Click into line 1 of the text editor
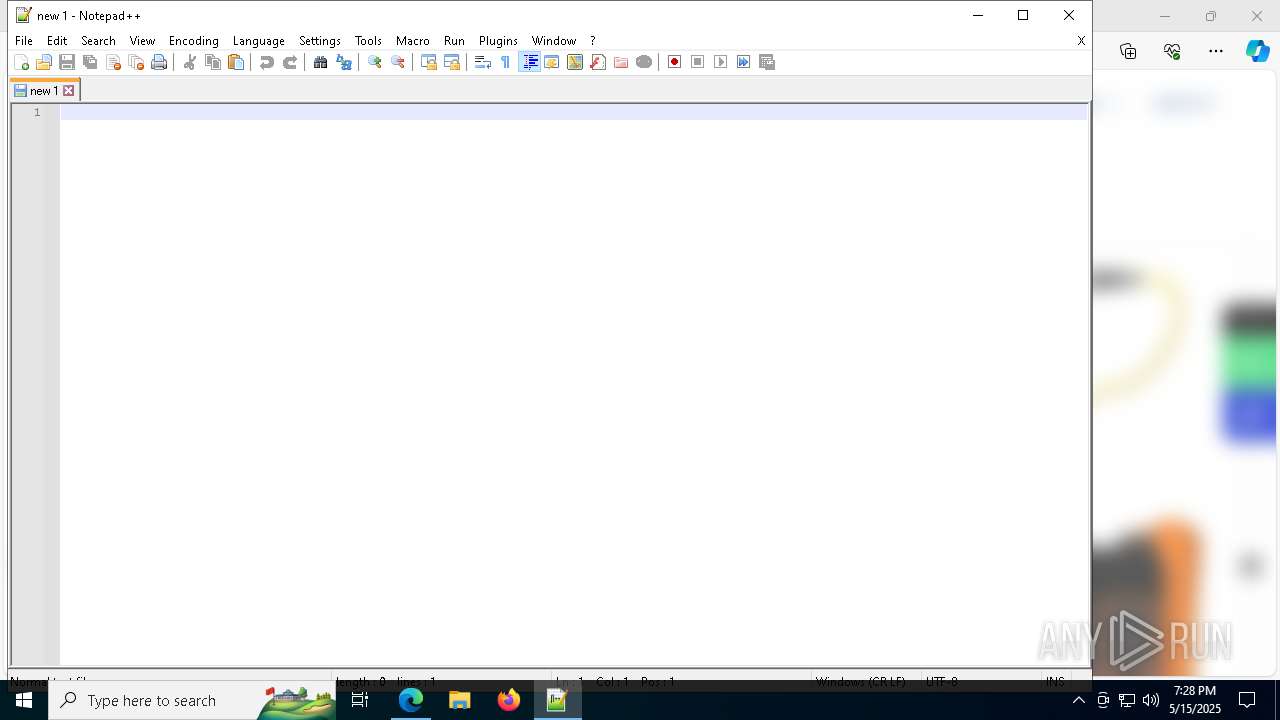Viewport: 1280px width, 720px height. pos(574,112)
